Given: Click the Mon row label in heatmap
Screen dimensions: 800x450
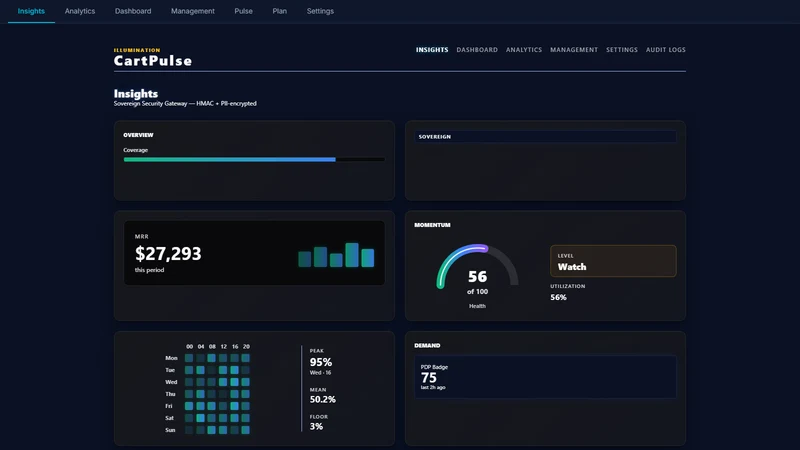Looking at the screenshot, I should [171, 358].
